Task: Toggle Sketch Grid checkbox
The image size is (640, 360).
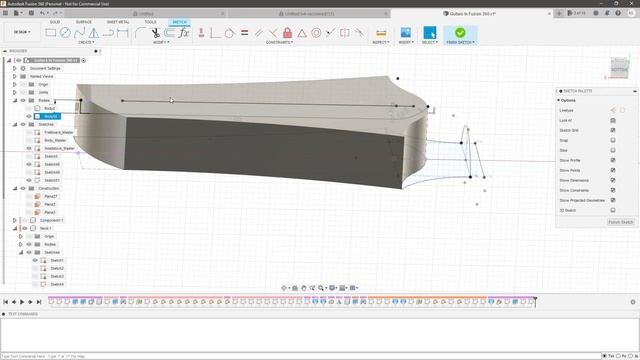Action: tap(613, 130)
